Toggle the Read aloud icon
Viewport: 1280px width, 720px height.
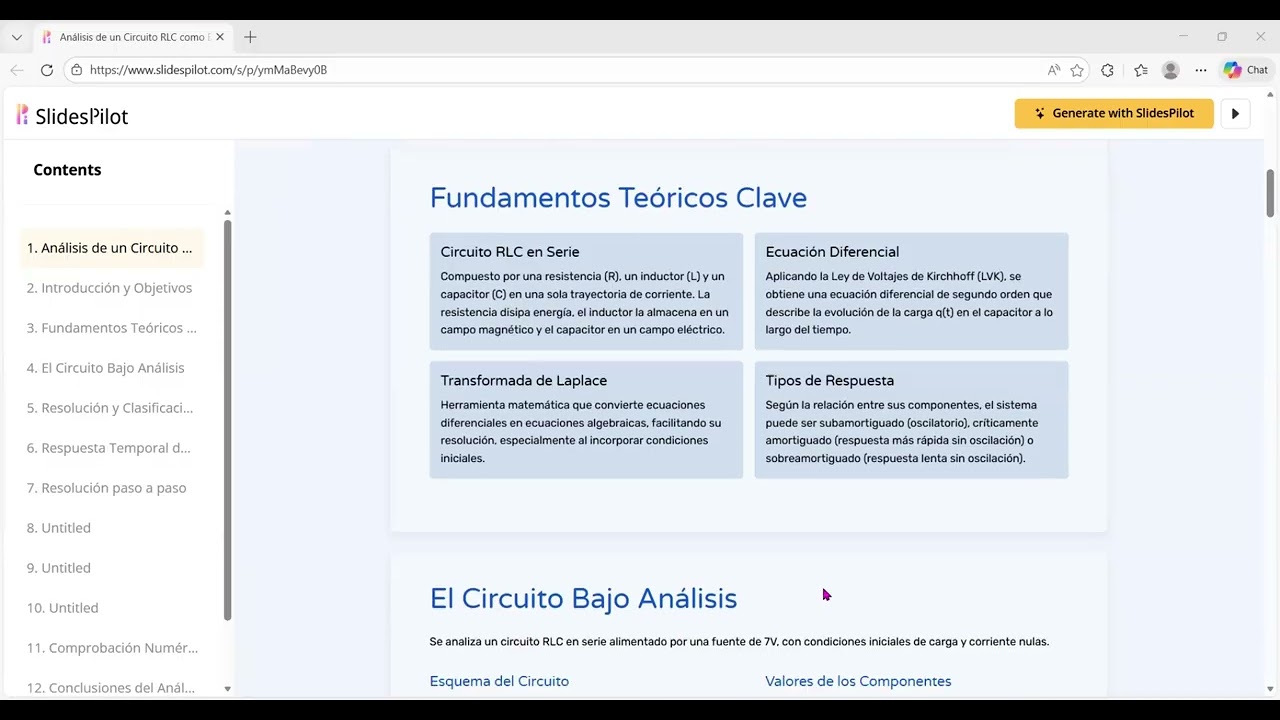(x=1054, y=70)
